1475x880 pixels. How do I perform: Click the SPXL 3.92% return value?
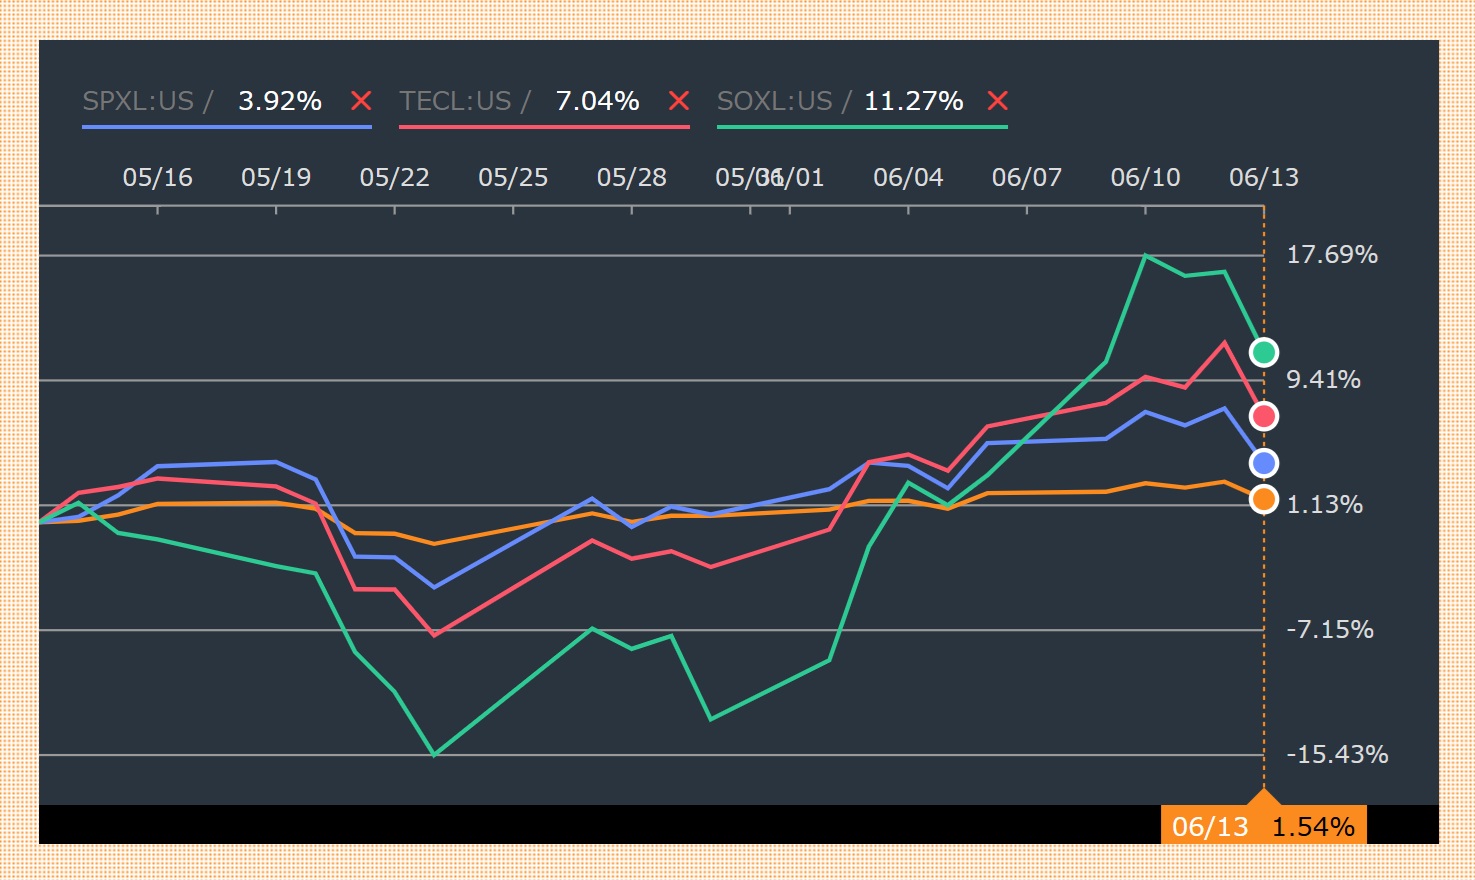tap(280, 101)
